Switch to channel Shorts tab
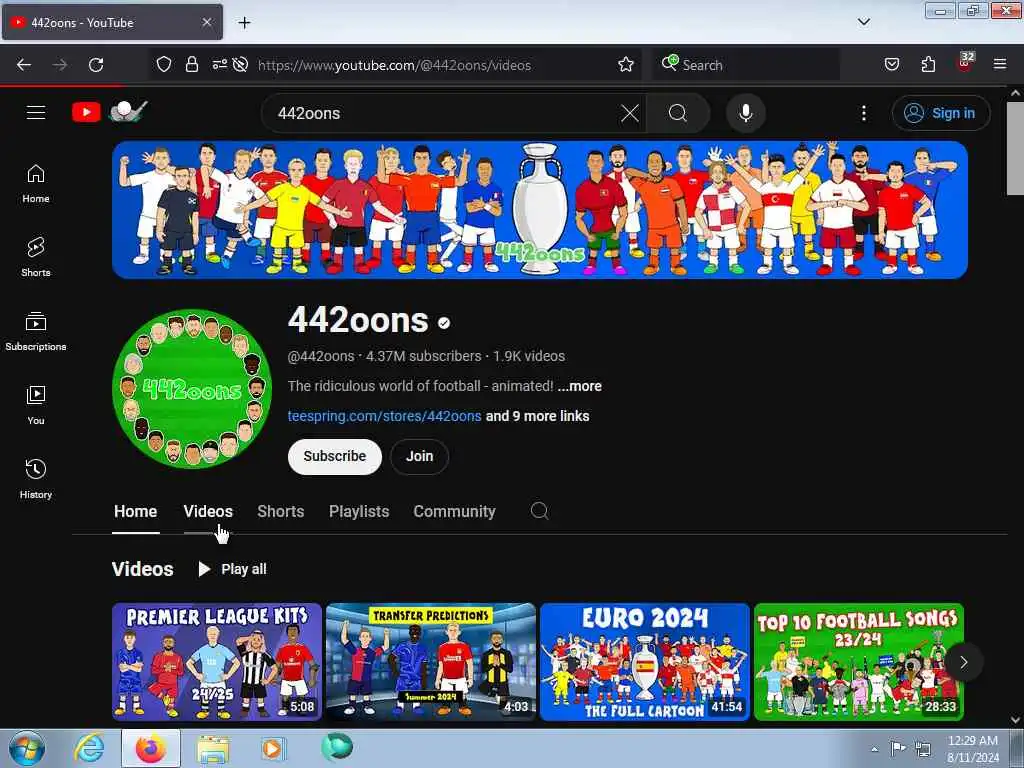 [x=281, y=511]
